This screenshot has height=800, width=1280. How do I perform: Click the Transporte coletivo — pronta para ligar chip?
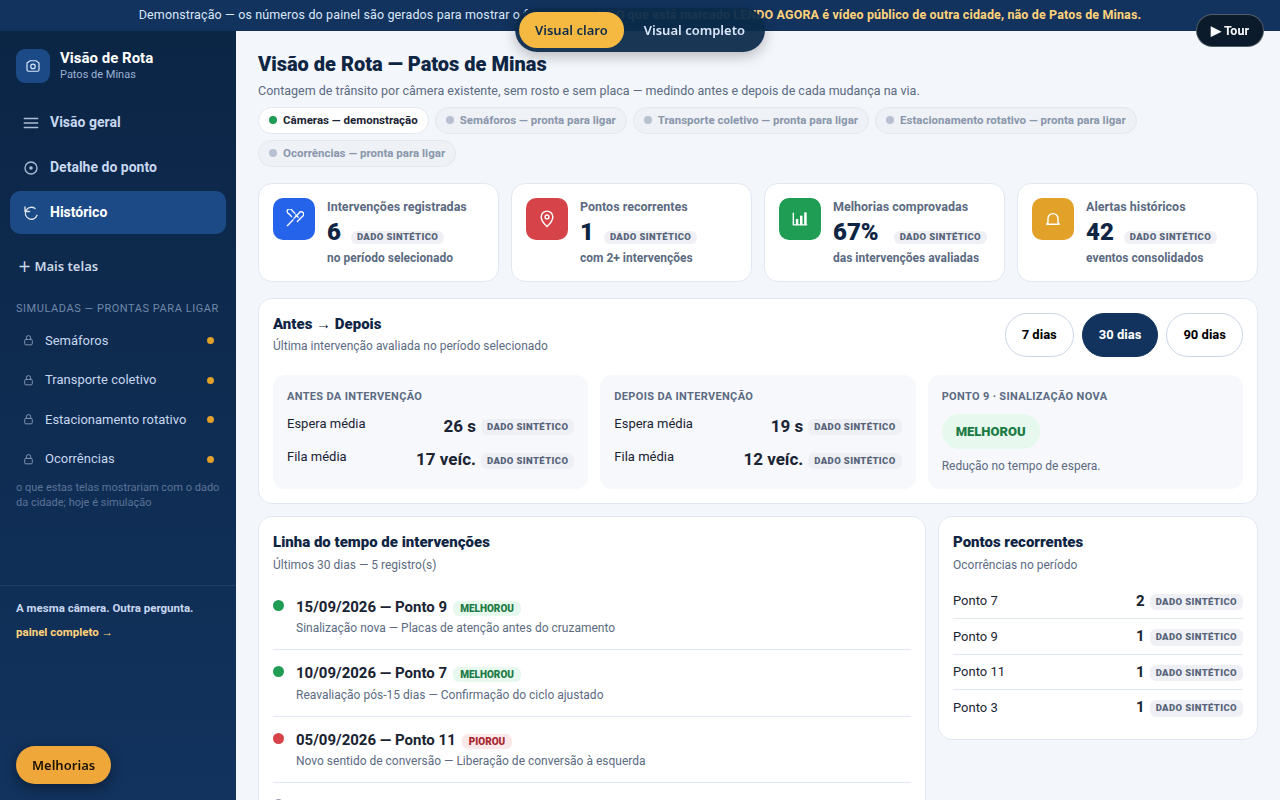(x=751, y=120)
